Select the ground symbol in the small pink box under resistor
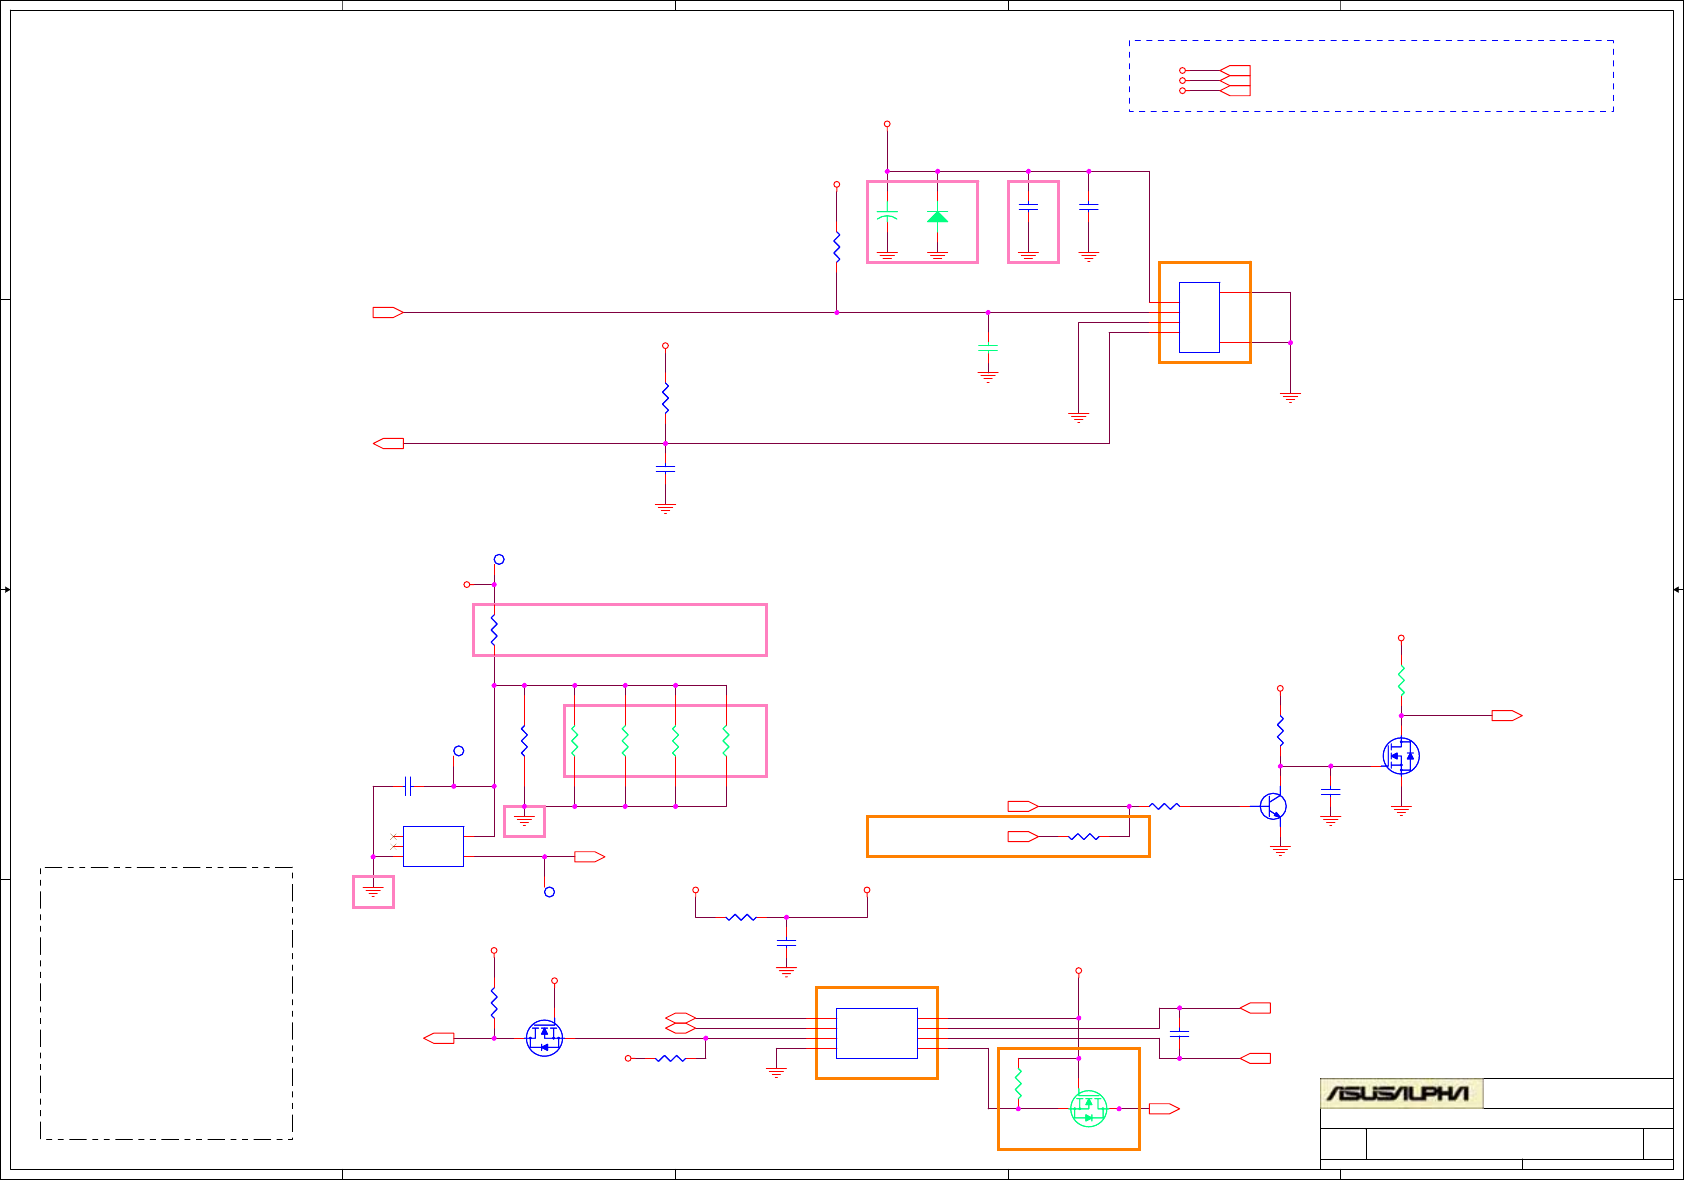1684x1180 pixels. (x=524, y=820)
